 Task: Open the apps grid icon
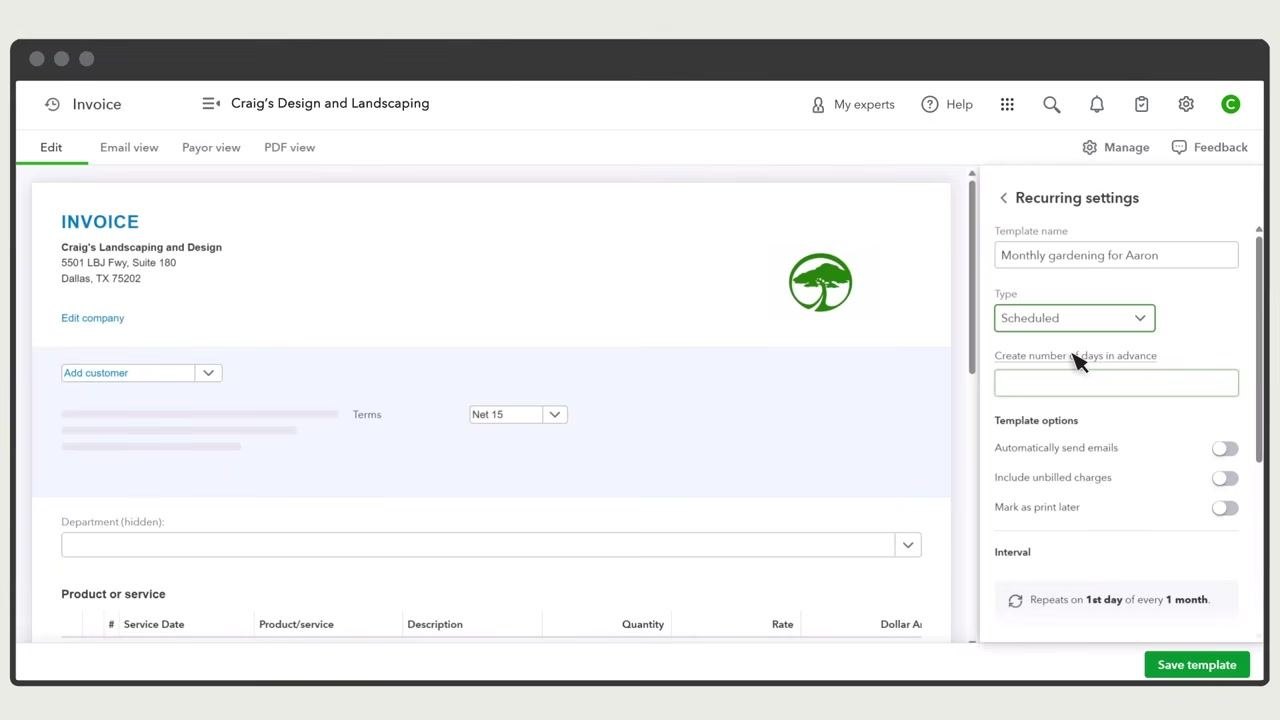1007,104
